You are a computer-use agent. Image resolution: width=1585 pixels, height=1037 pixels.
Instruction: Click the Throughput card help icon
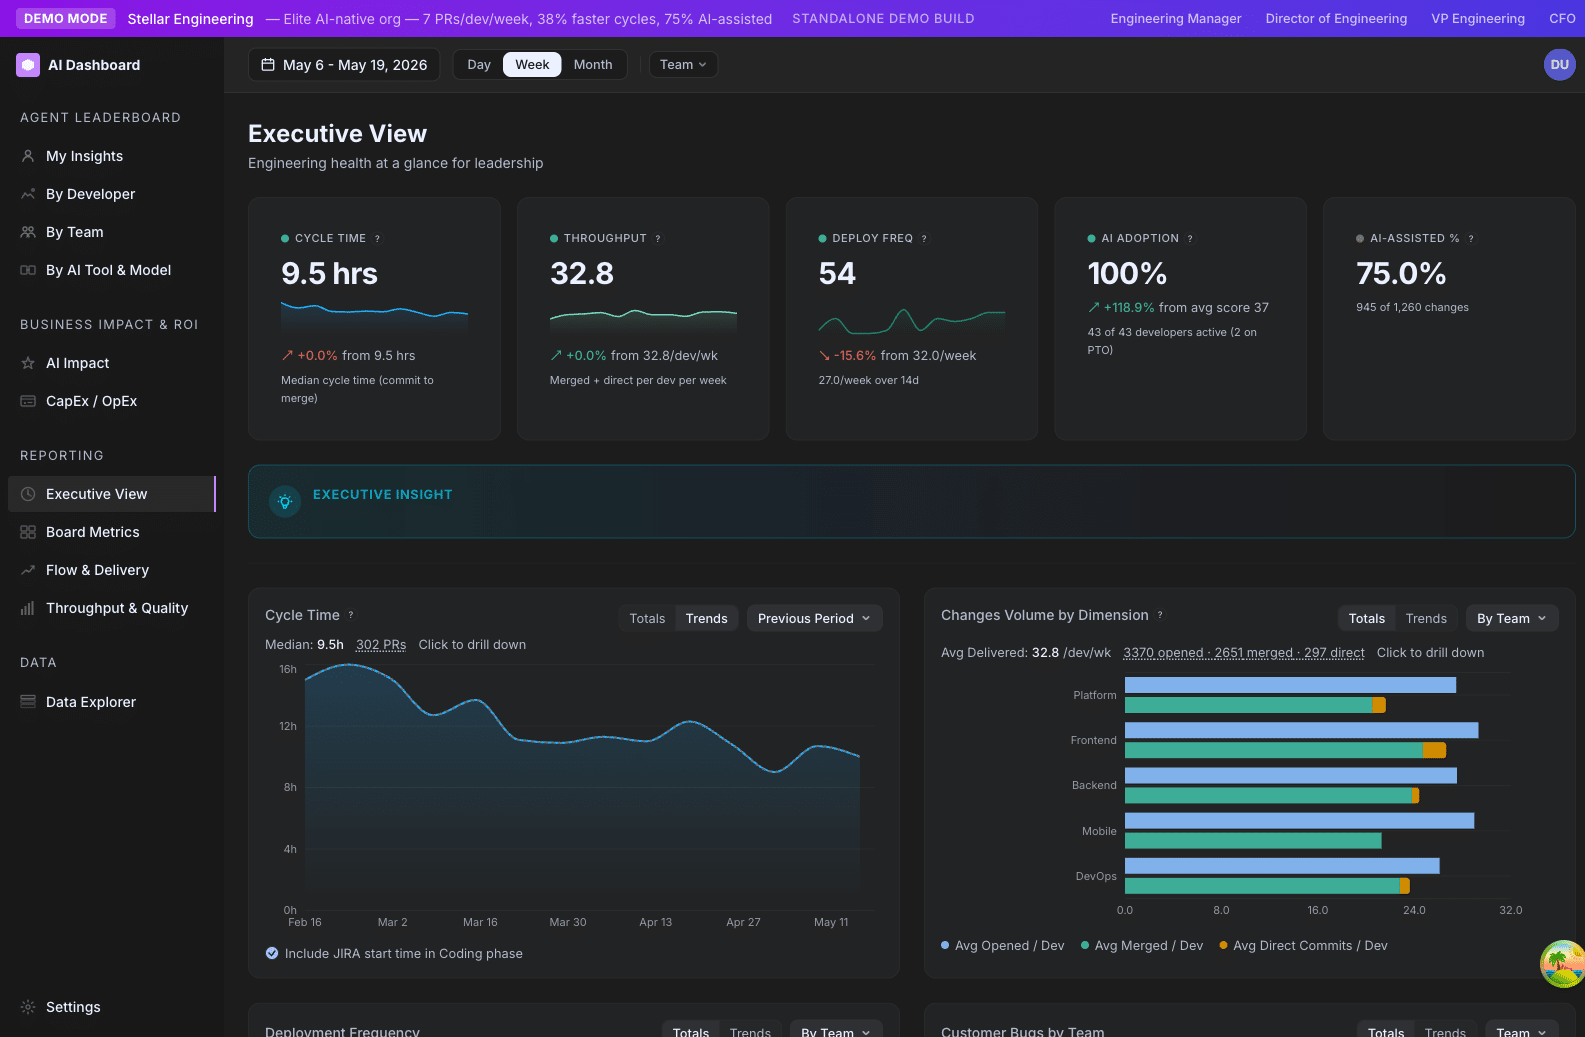(x=658, y=239)
